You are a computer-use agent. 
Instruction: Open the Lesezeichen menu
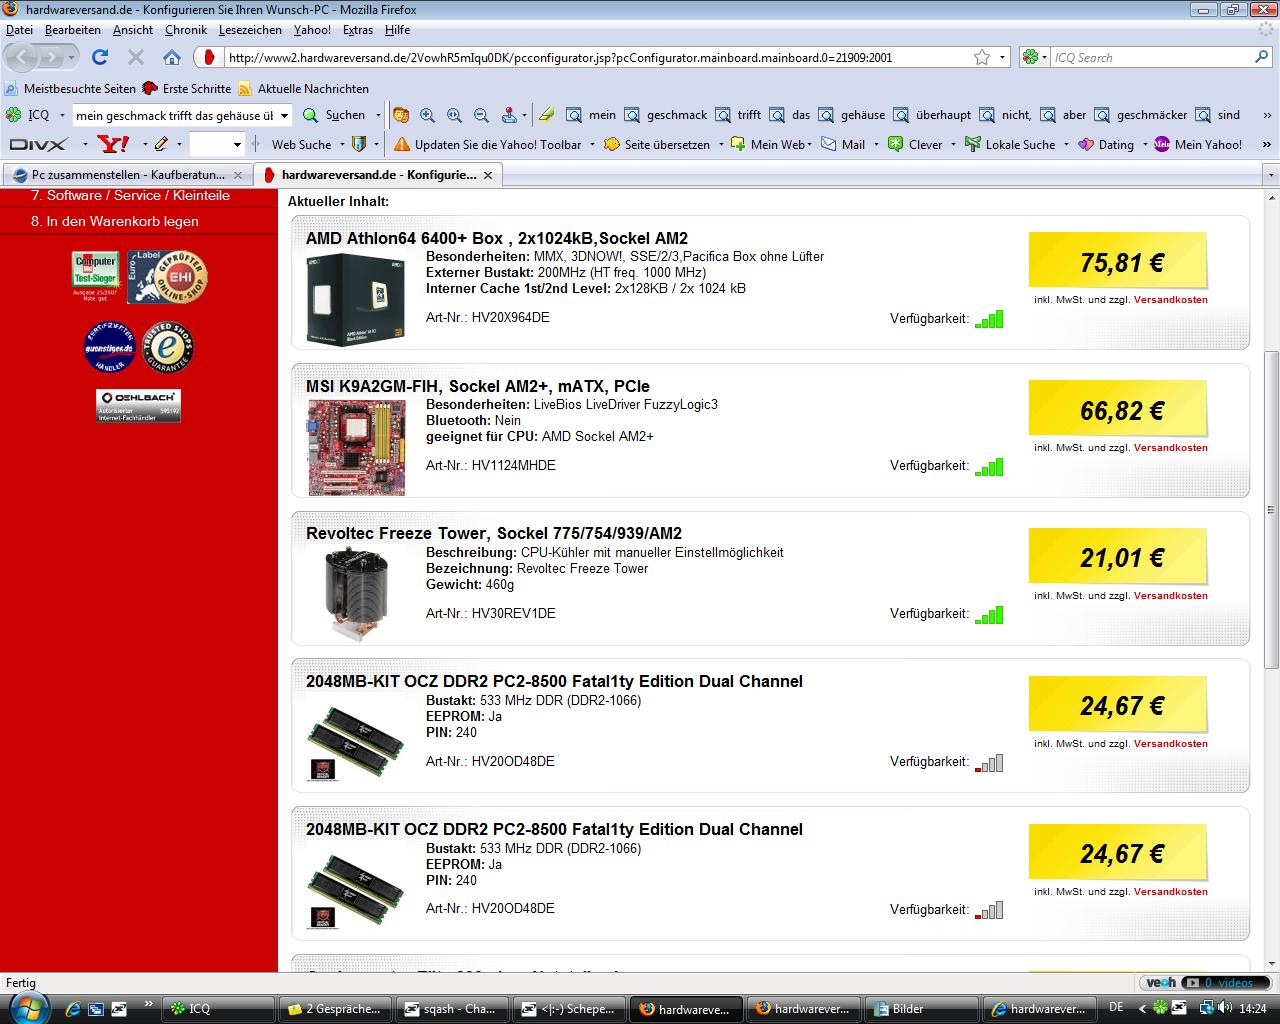(x=250, y=30)
